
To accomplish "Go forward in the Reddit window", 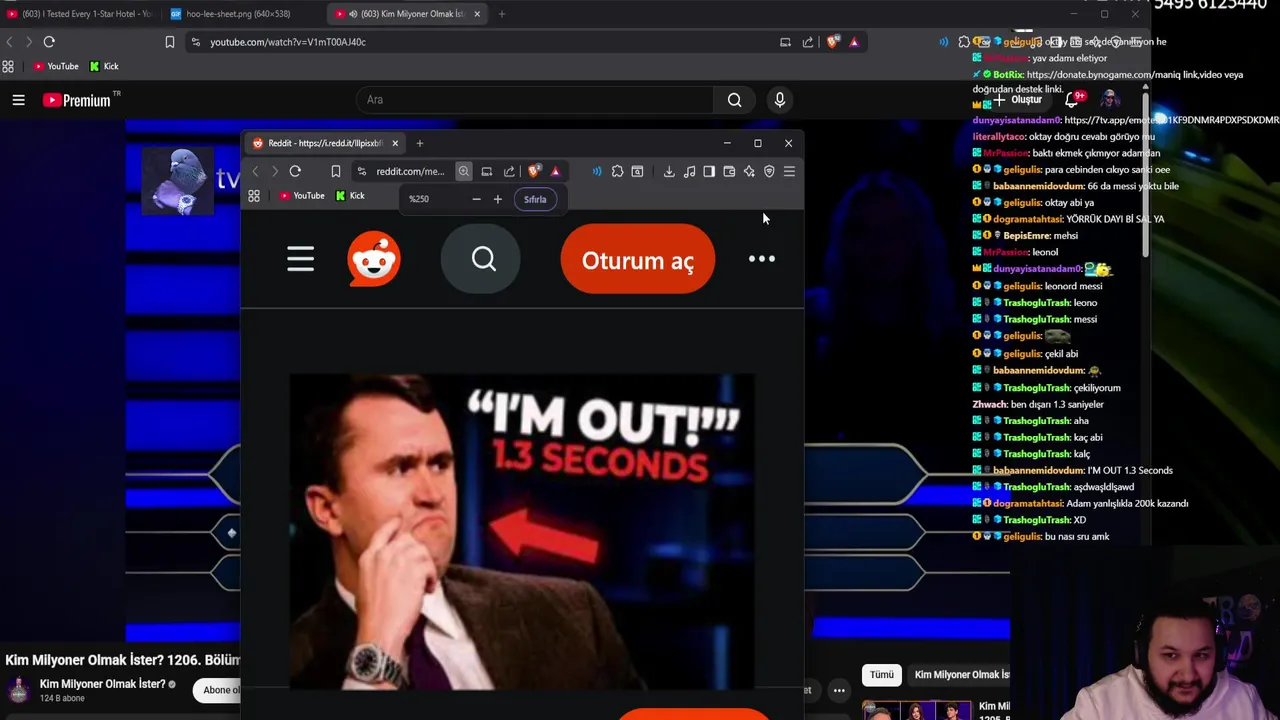I will coord(274,171).
